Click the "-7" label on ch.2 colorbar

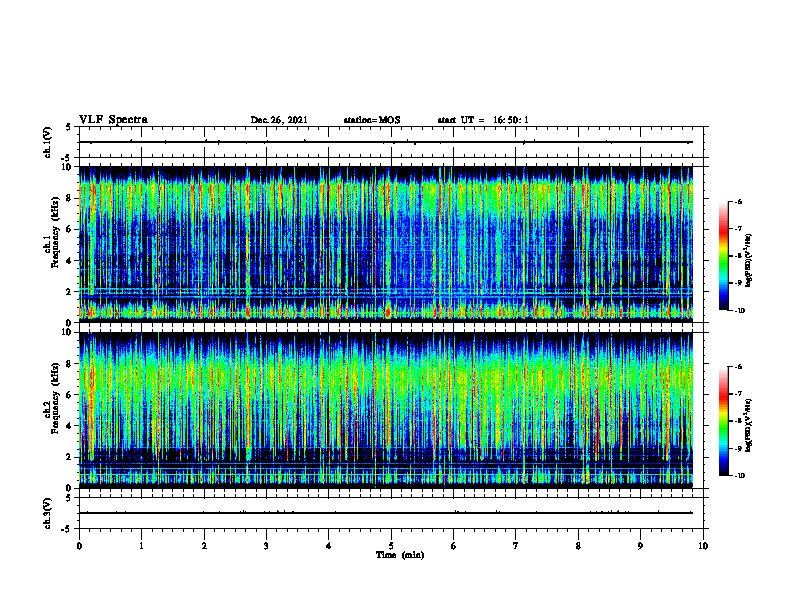pos(738,394)
